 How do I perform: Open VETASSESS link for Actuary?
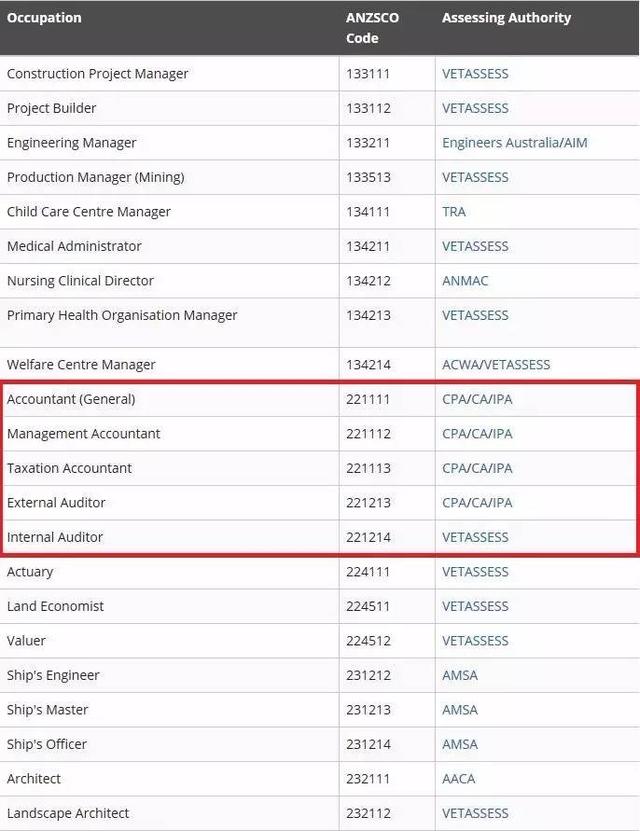pos(475,572)
